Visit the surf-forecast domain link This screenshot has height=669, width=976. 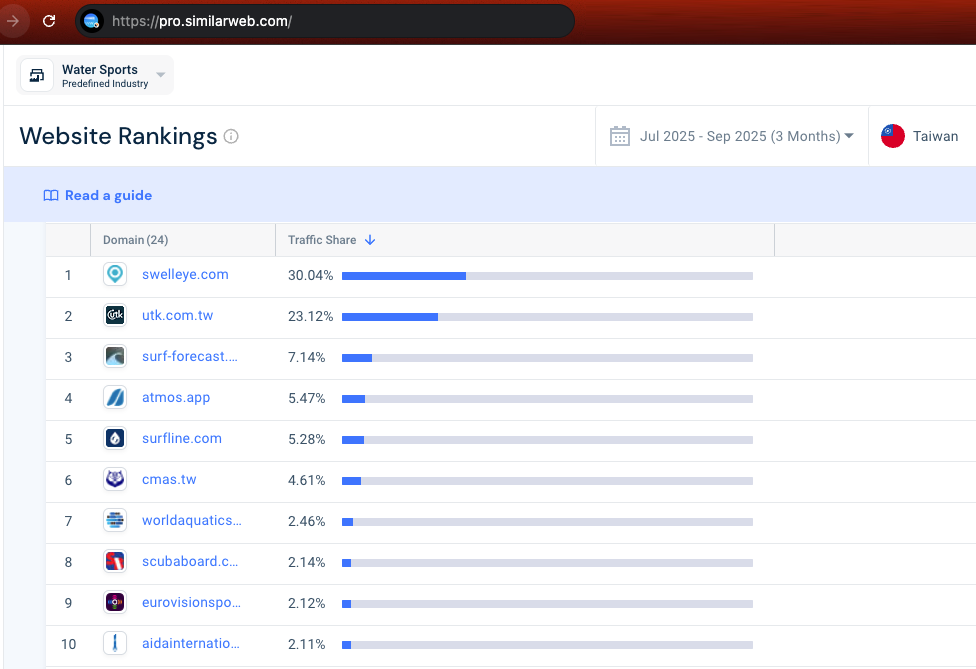[x=190, y=356]
